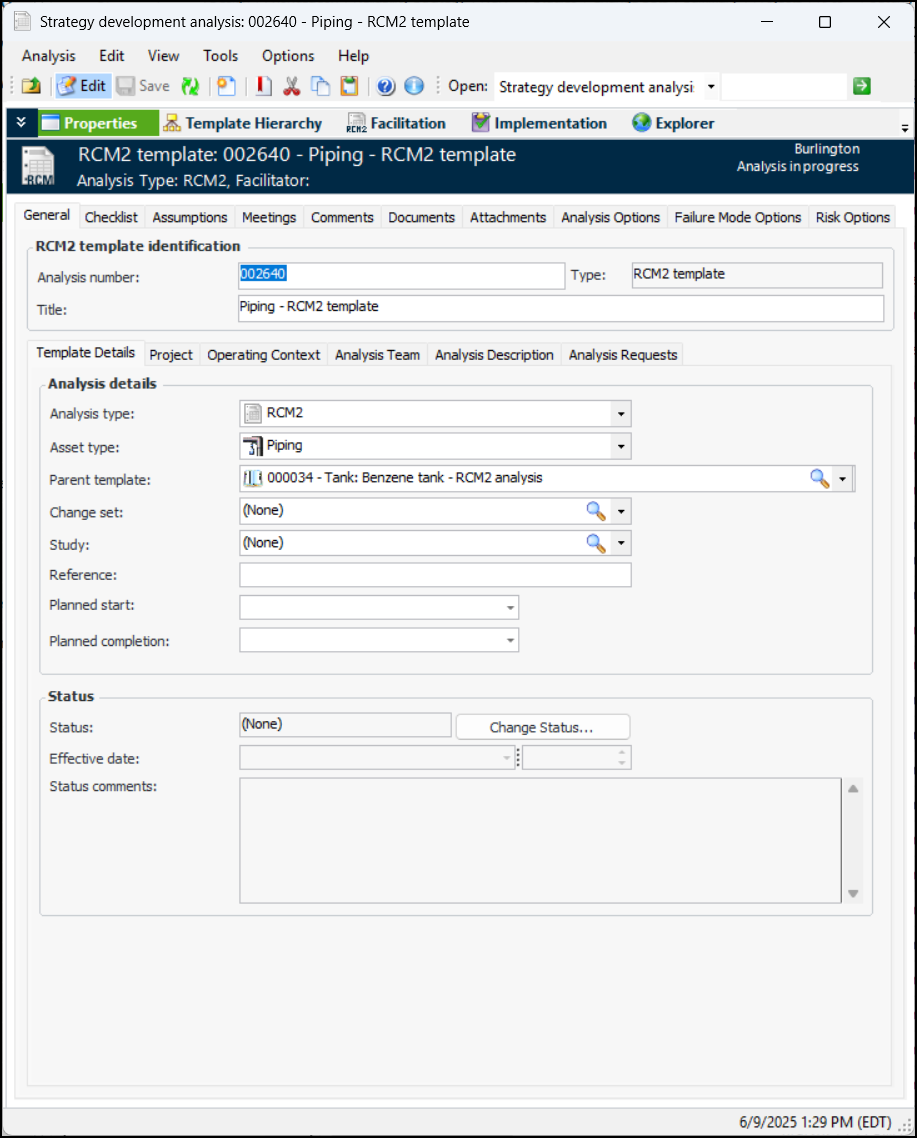Open the Template Hierarchy view
The height and width of the screenshot is (1138, 917).
point(243,123)
